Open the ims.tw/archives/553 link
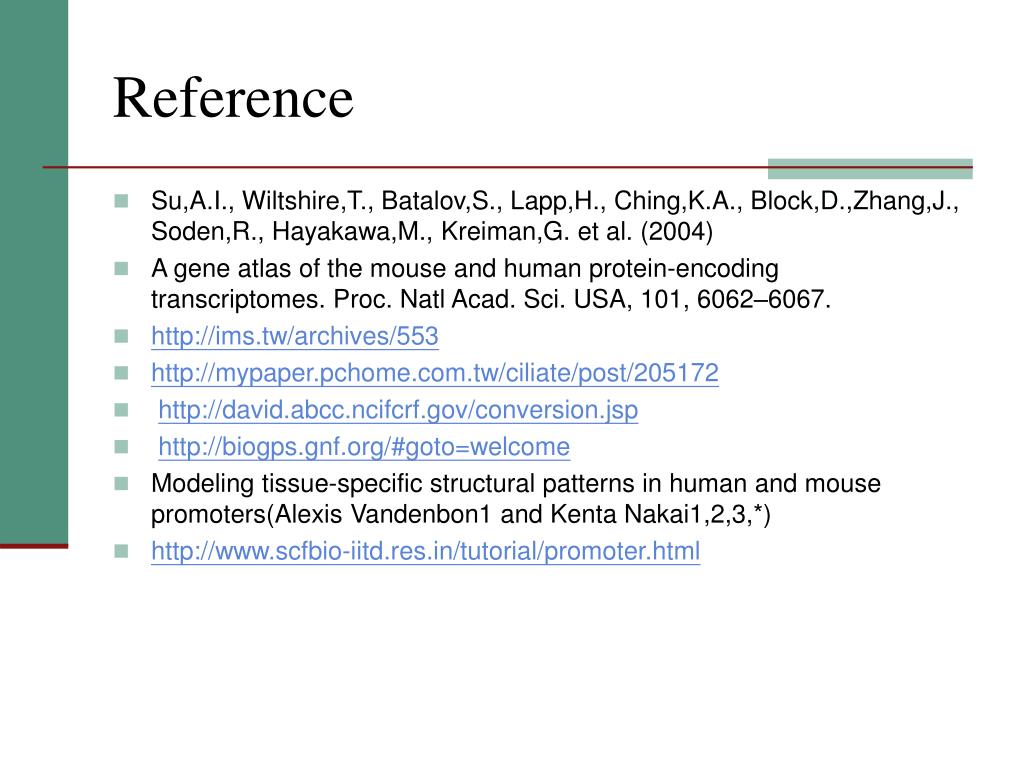Image resolution: width=1024 pixels, height=768 pixels. (295, 336)
